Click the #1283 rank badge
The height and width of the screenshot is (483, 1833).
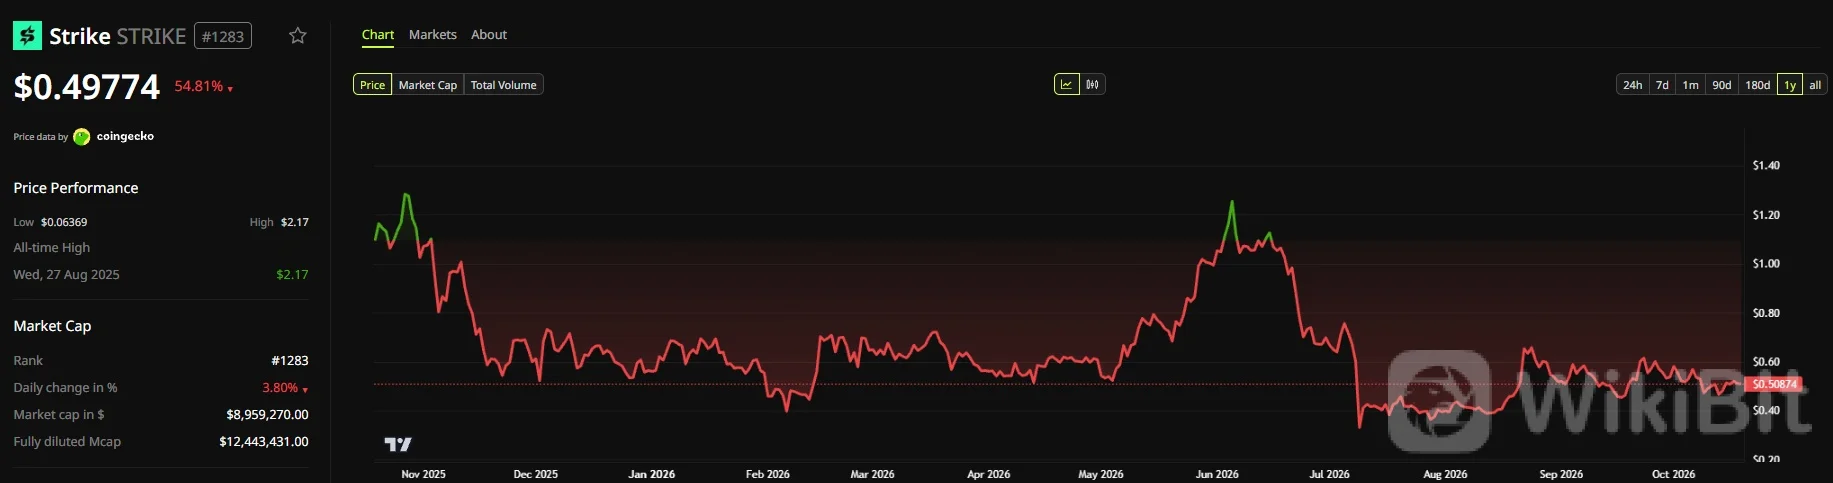click(x=223, y=37)
